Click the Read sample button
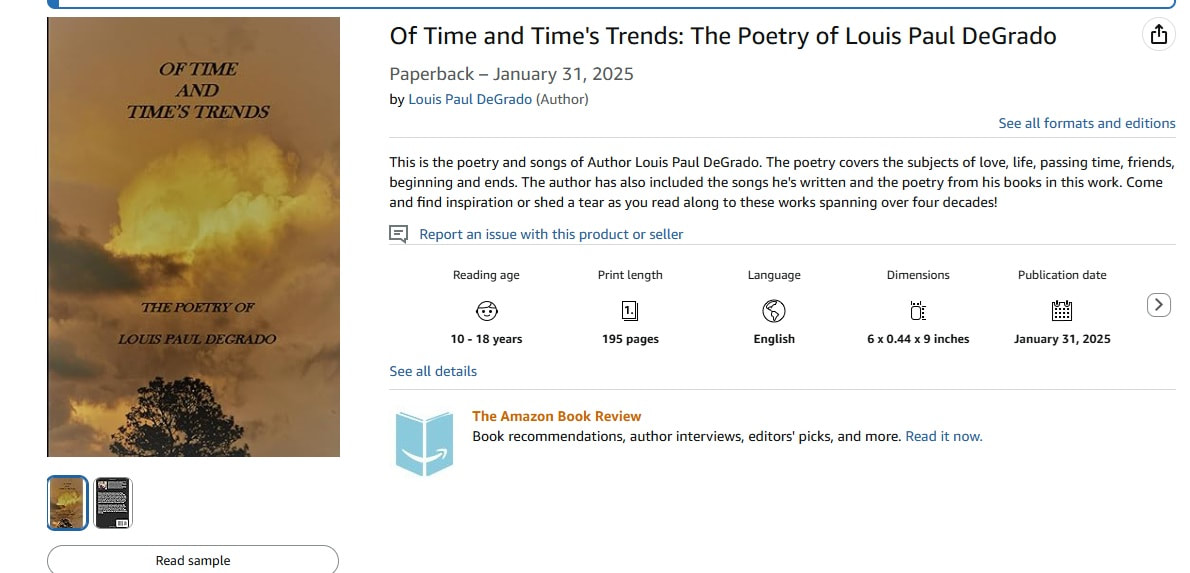 pos(193,560)
